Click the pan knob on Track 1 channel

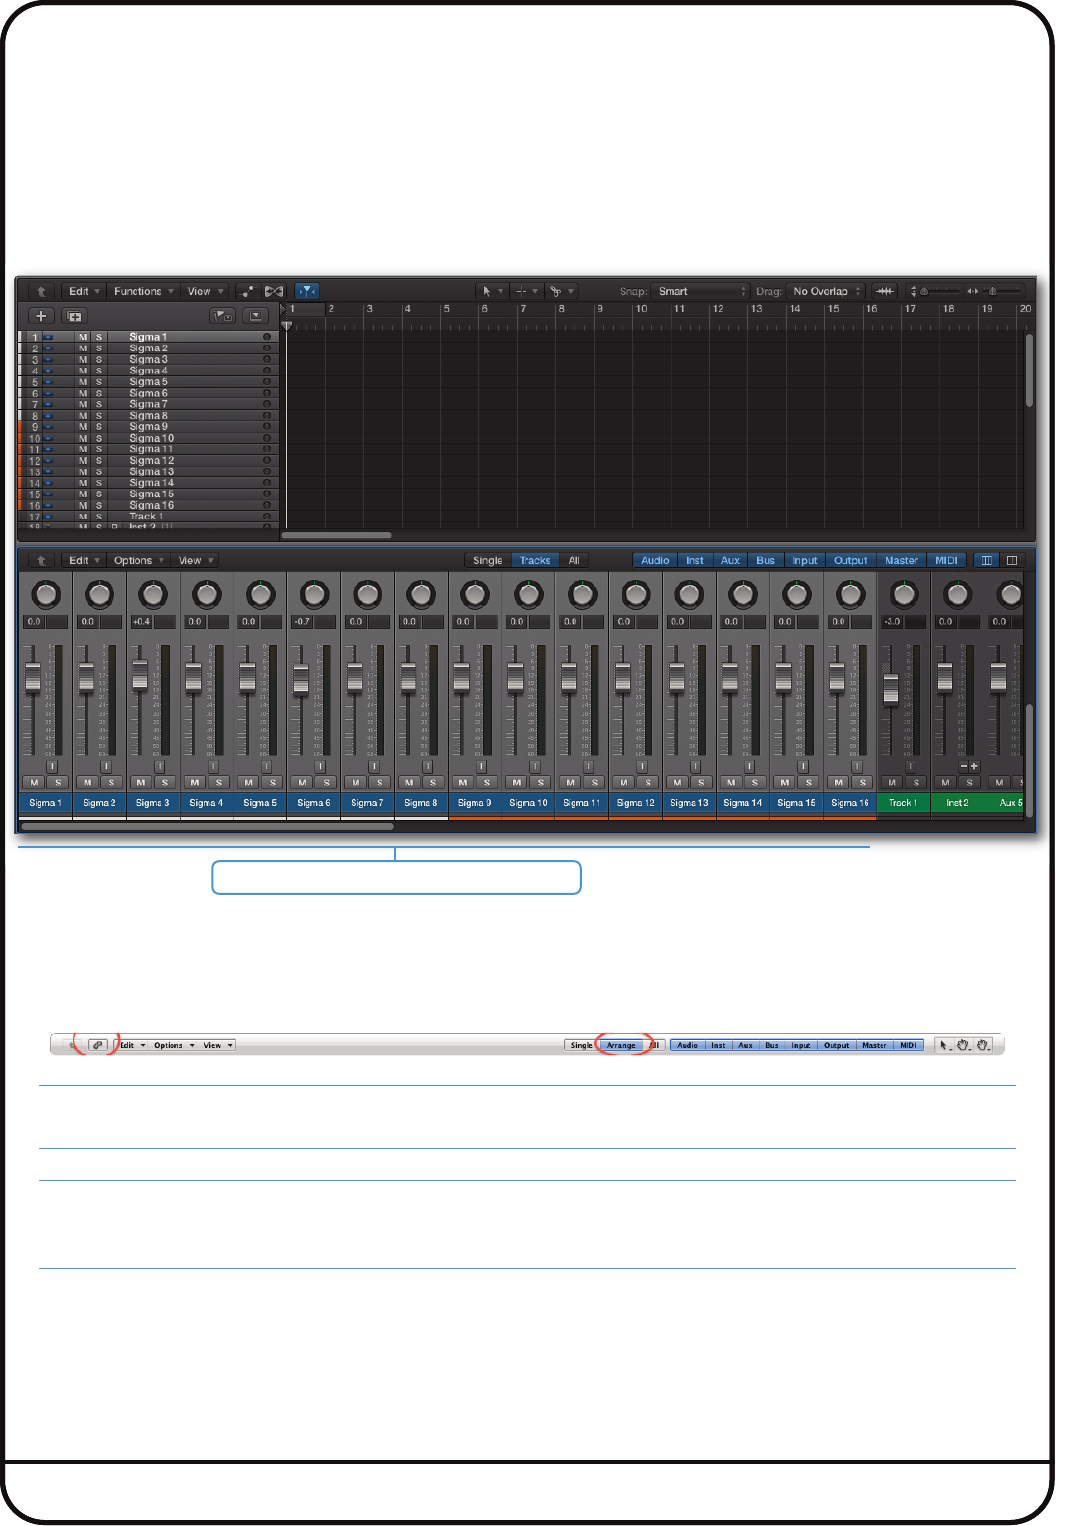(904, 594)
